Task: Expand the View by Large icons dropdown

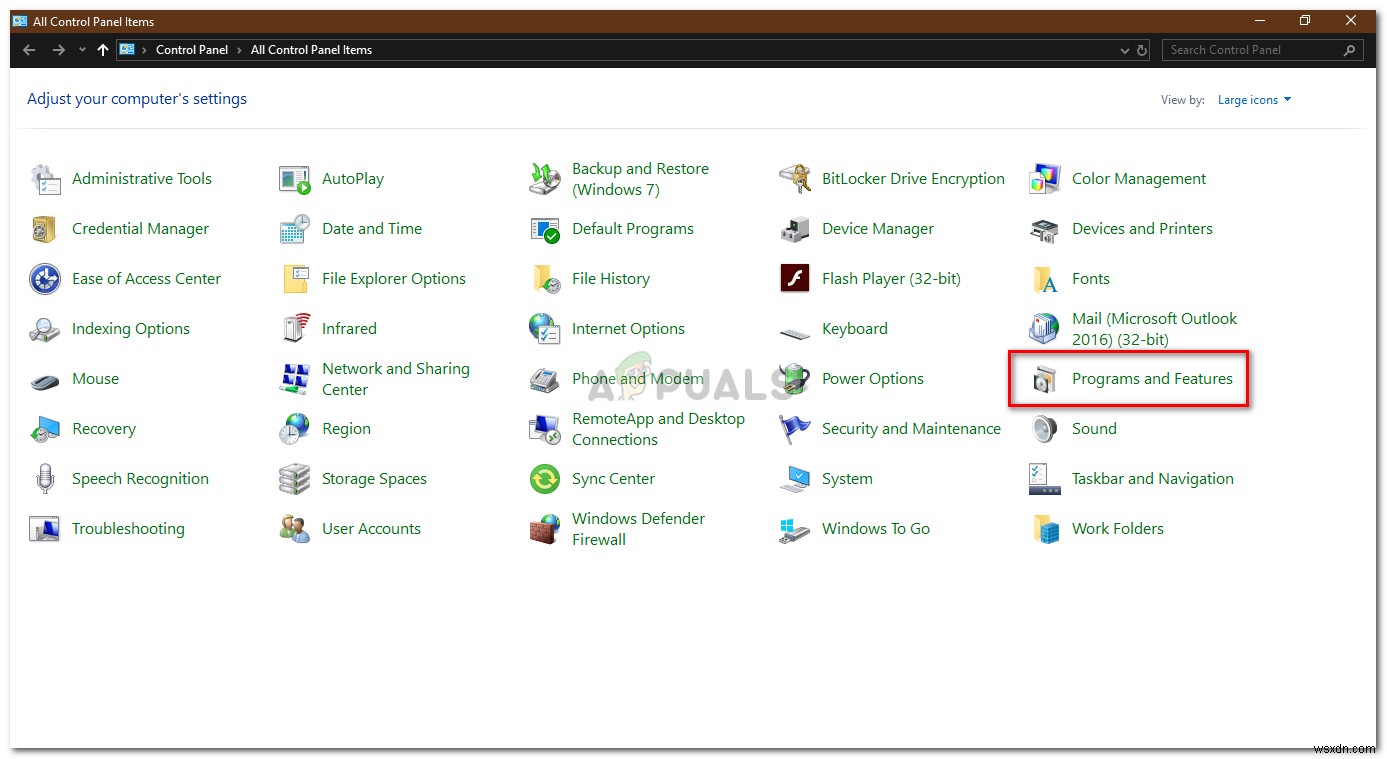Action: coord(1254,100)
